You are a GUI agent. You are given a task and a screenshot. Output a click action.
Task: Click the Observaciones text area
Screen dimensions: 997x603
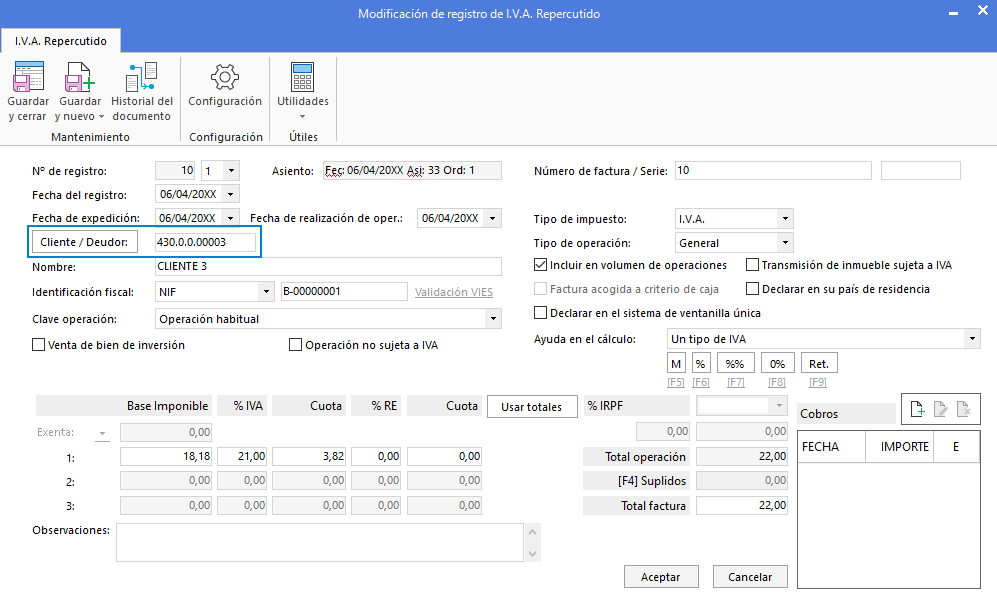pos(320,543)
